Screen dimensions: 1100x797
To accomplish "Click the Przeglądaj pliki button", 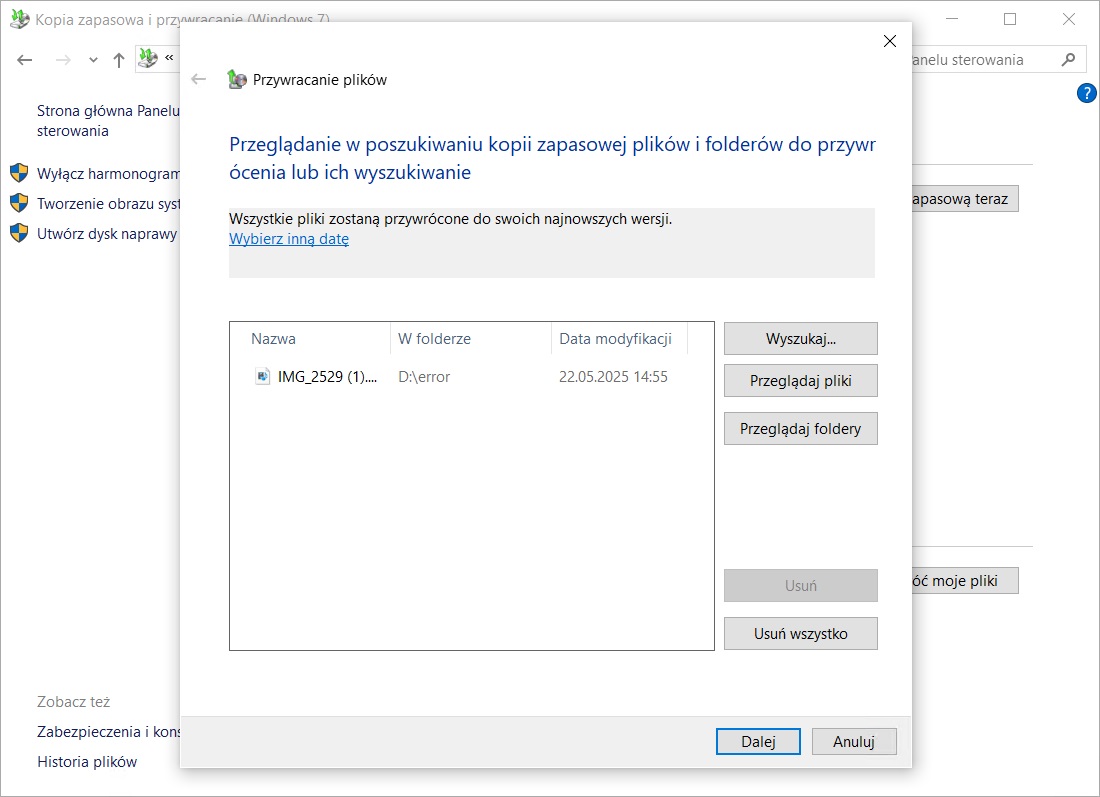I will 800,381.
